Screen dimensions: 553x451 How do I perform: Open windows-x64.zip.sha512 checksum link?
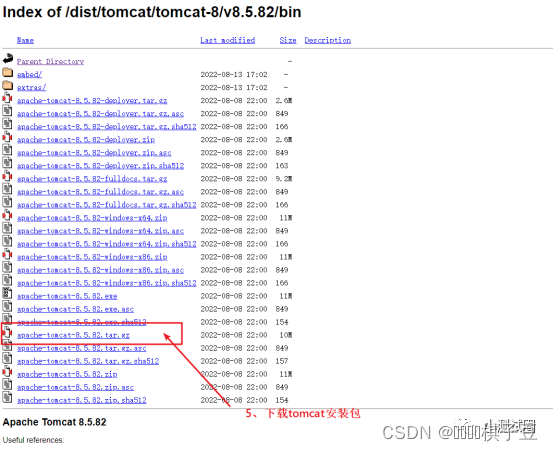click(x=107, y=244)
